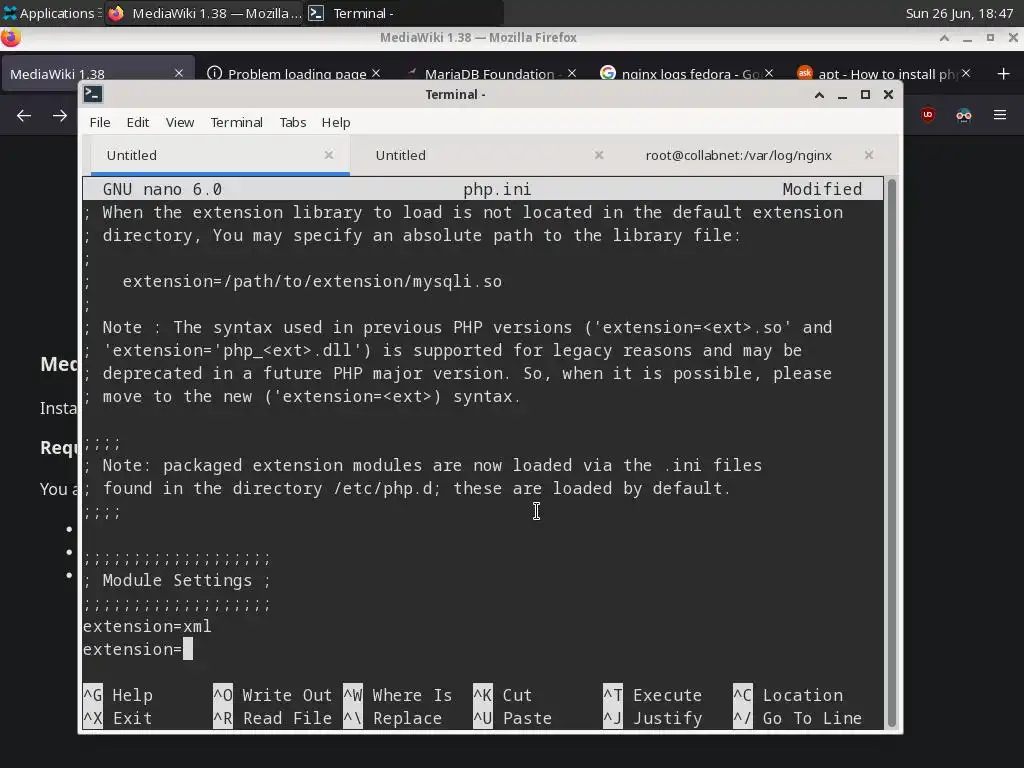Click the terminal vertical scrollbar
Image resolution: width=1024 pixels, height=768 pixels.
pyautogui.click(x=891, y=453)
